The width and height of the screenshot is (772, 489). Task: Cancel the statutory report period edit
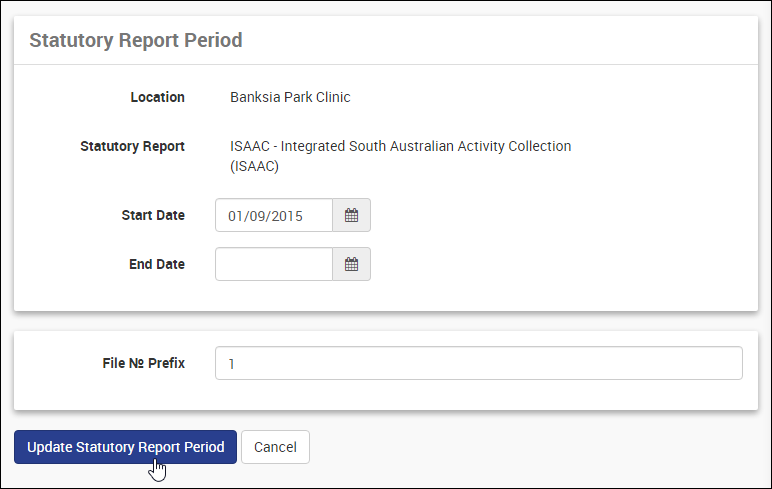coord(275,447)
